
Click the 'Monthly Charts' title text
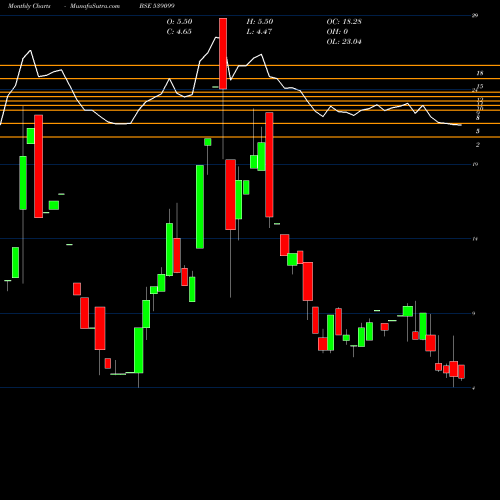(29, 6)
